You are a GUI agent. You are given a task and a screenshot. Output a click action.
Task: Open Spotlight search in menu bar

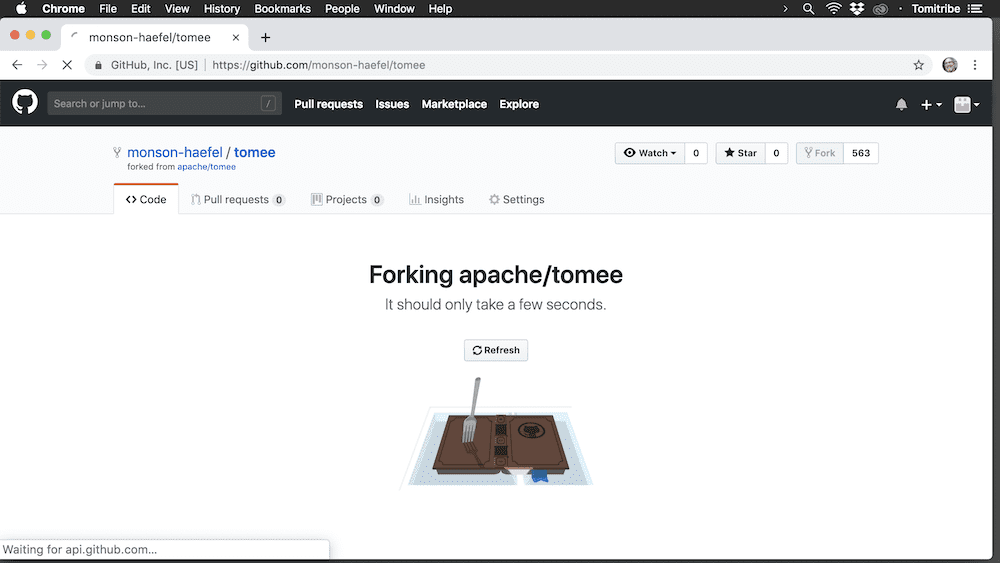[808, 9]
